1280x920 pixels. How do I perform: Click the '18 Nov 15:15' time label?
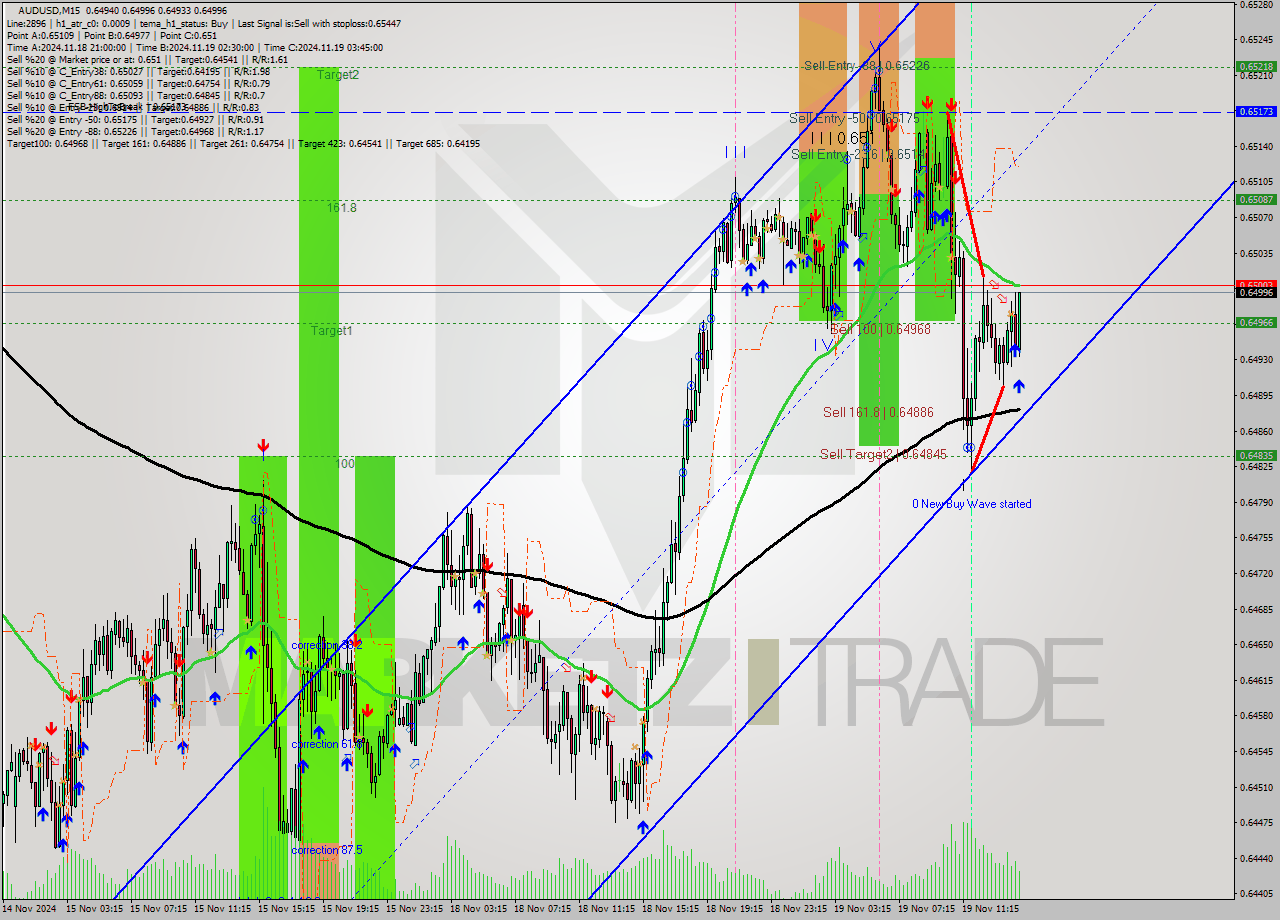click(x=669, y=909)
